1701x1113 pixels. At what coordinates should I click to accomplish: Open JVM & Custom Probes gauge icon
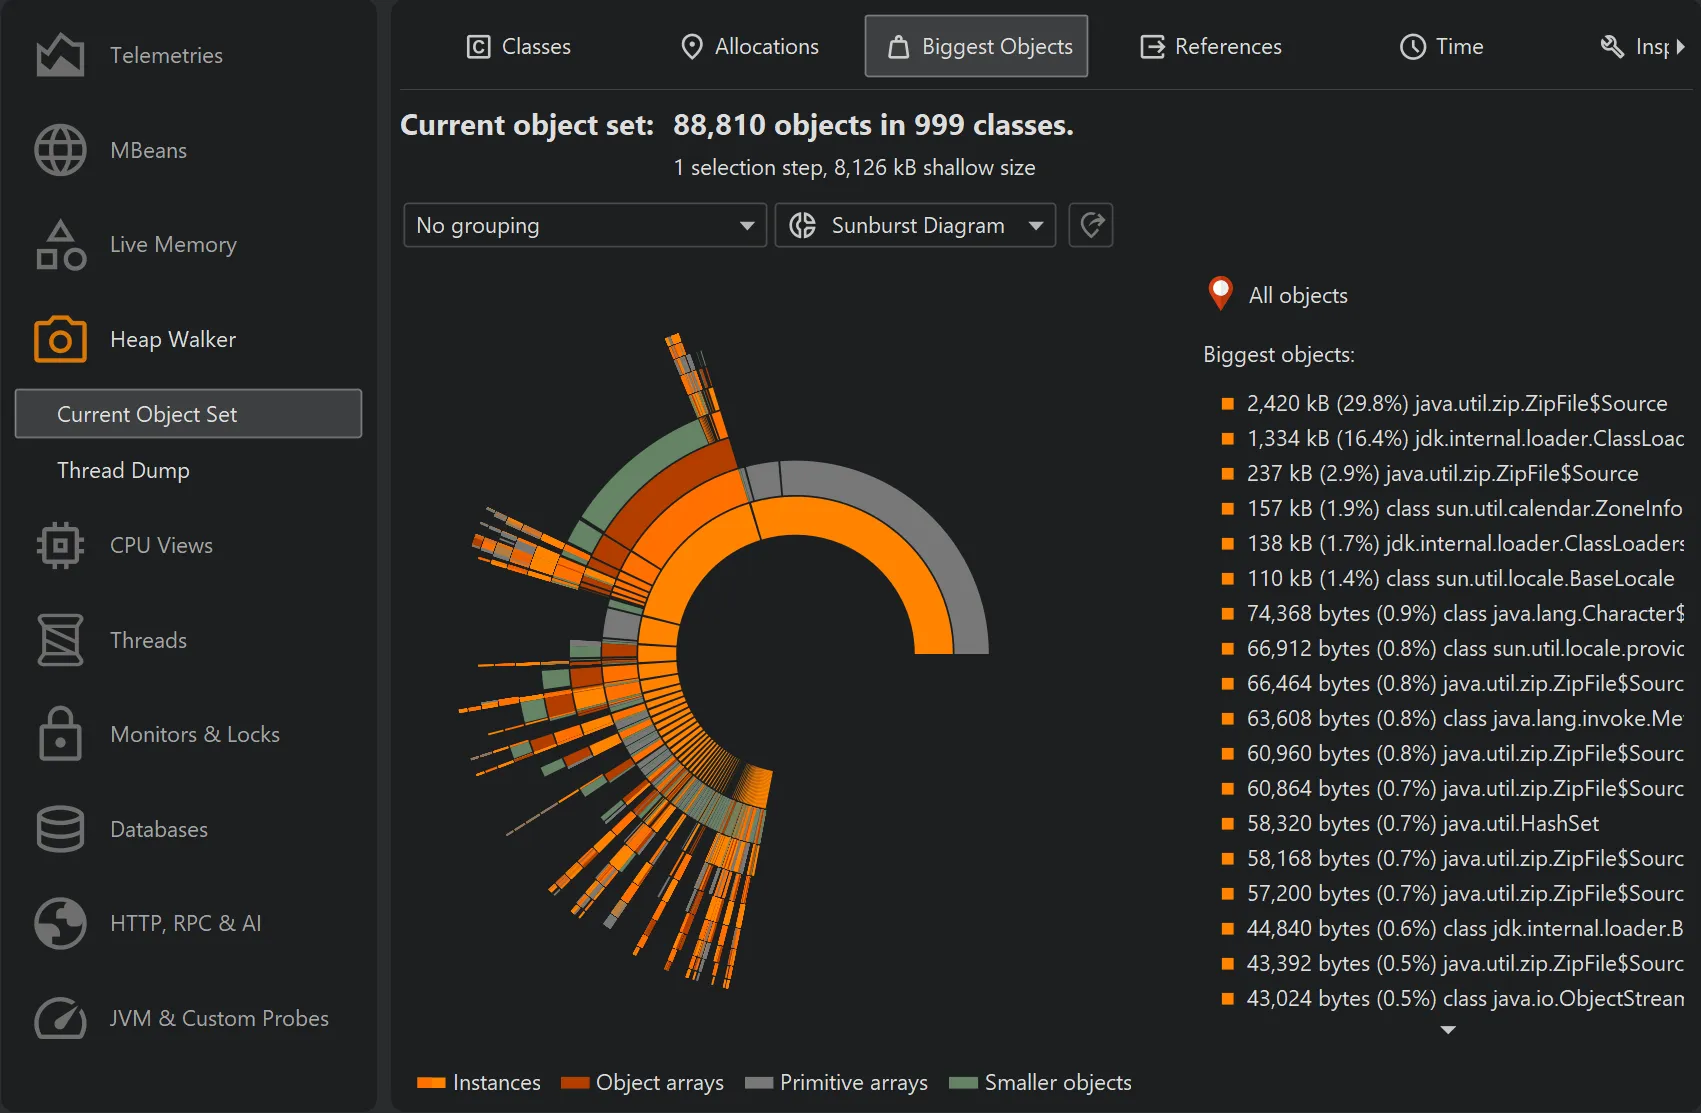click(60, 1018)
